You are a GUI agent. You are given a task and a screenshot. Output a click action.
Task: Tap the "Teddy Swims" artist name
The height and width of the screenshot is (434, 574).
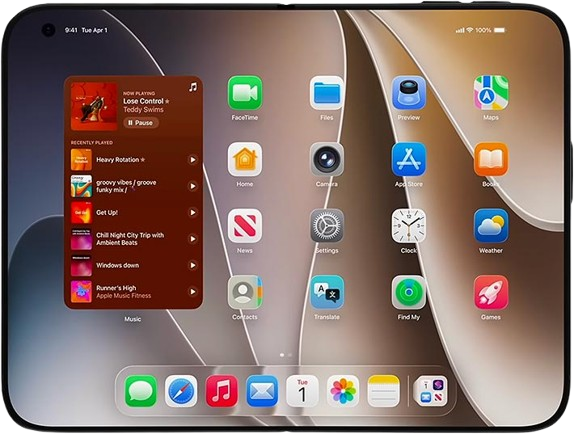143,110
